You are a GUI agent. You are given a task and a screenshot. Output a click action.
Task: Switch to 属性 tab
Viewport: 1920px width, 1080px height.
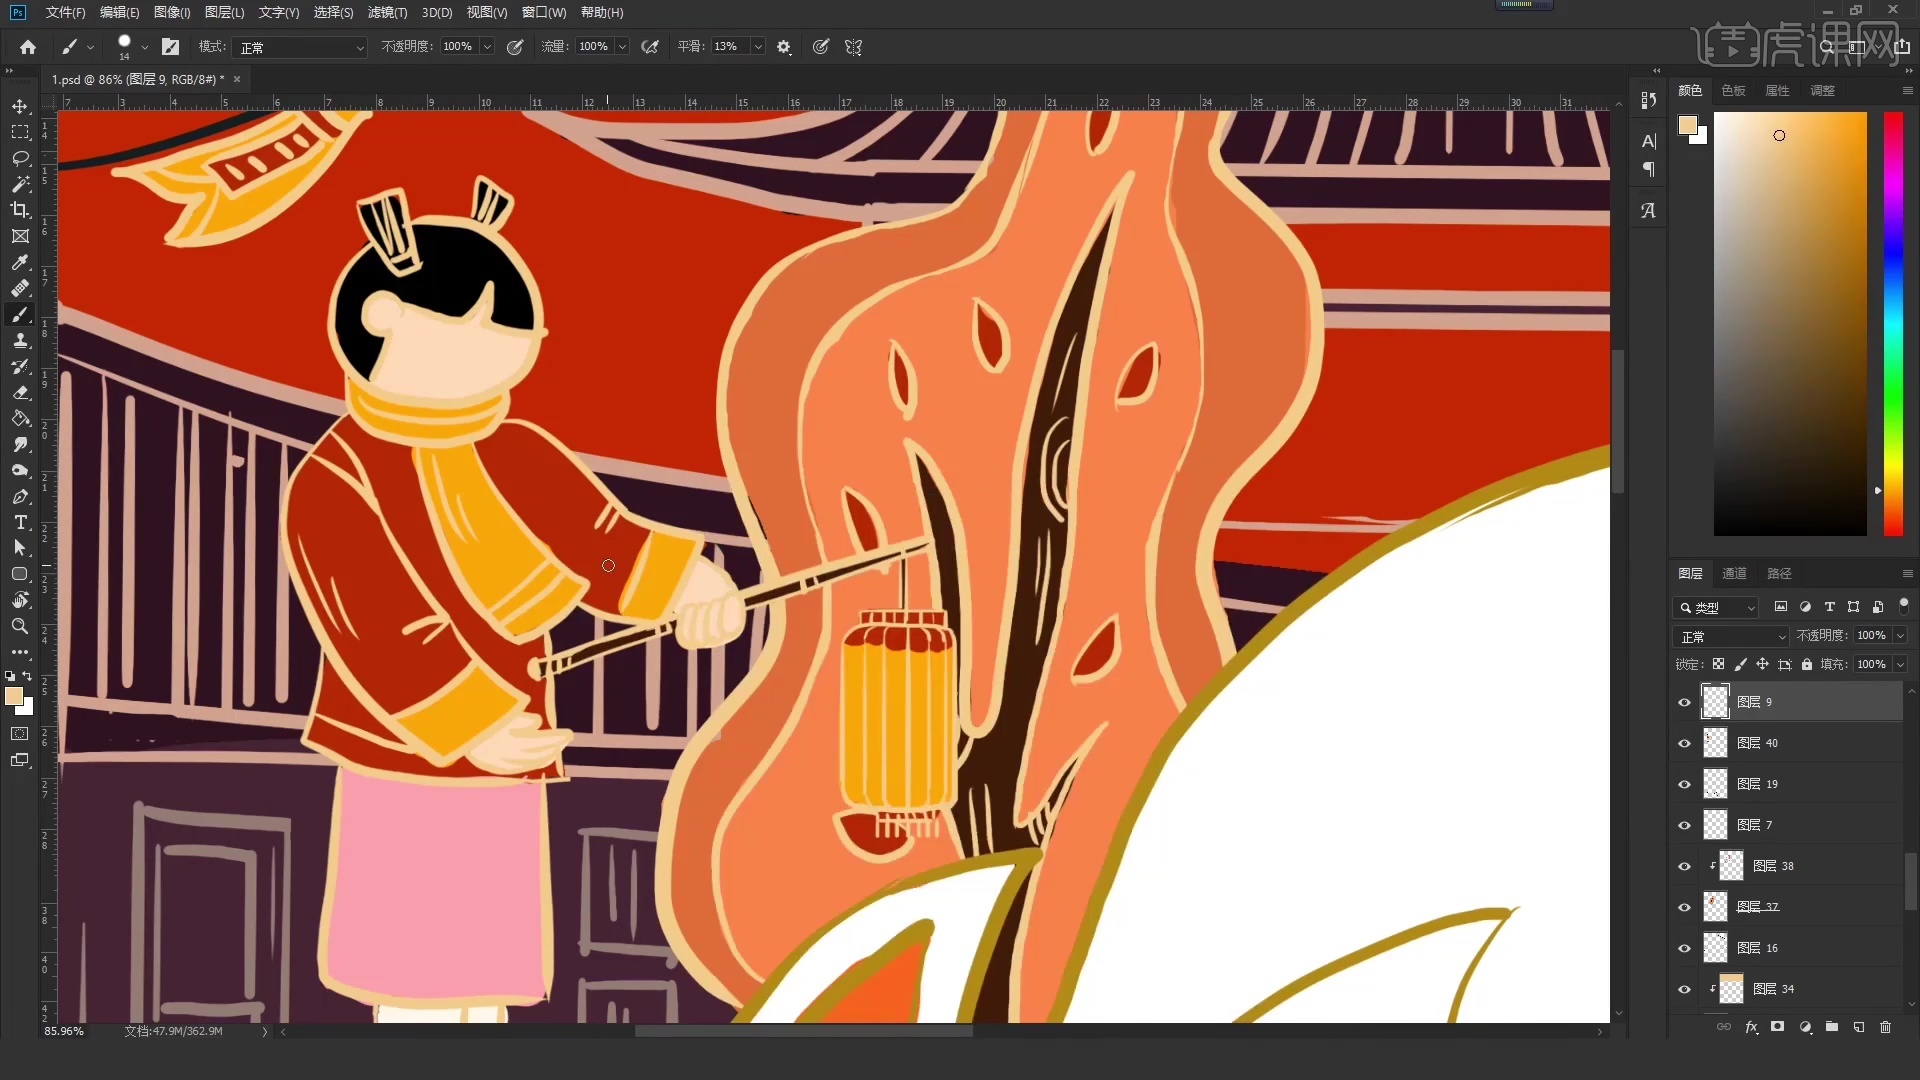point(1777,90)
